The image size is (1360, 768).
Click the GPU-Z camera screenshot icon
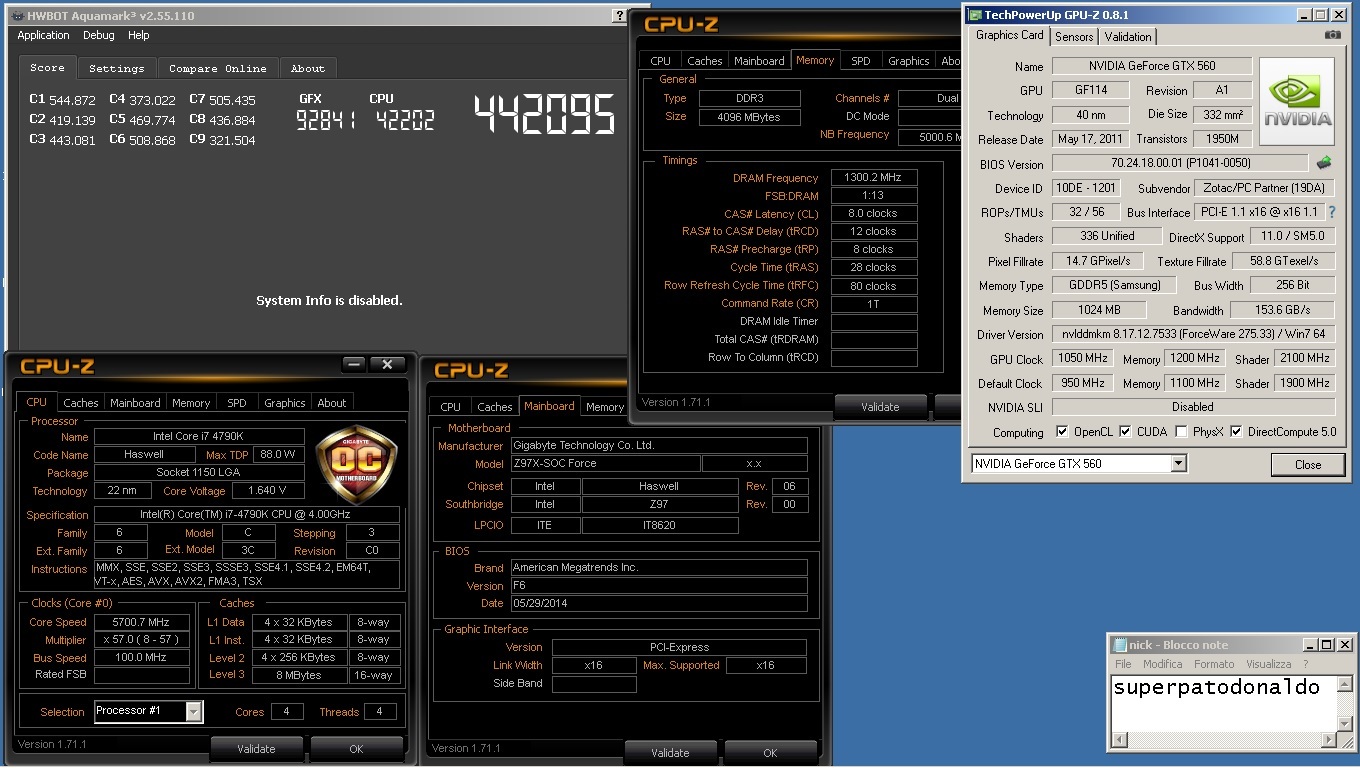point(1332,35)
